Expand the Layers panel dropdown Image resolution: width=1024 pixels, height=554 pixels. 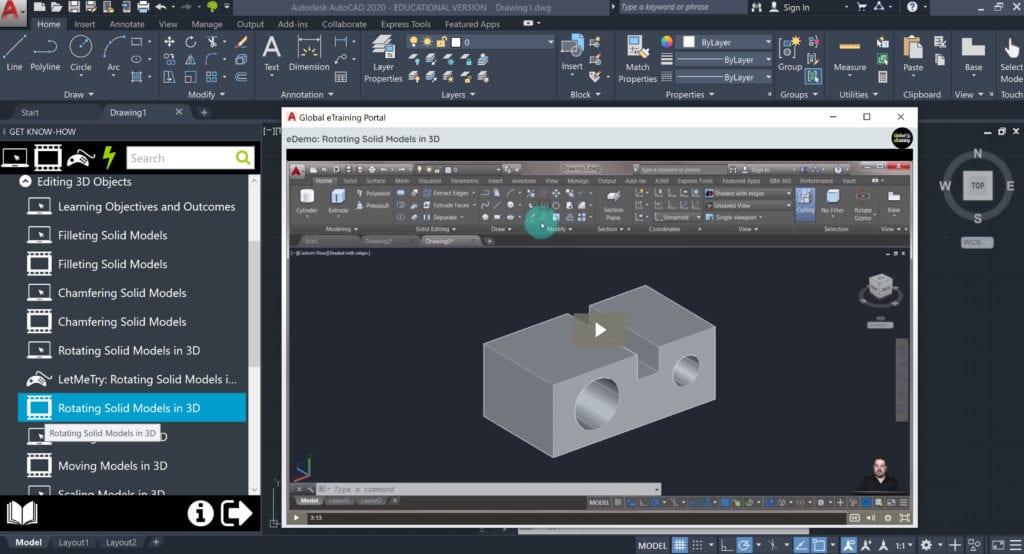(458, 94)
